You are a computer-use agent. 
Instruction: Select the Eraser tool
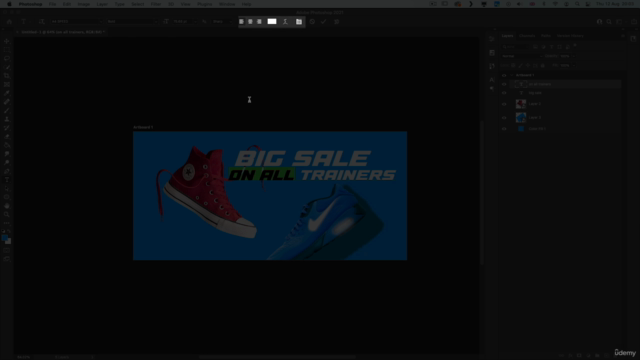point(7,136)
